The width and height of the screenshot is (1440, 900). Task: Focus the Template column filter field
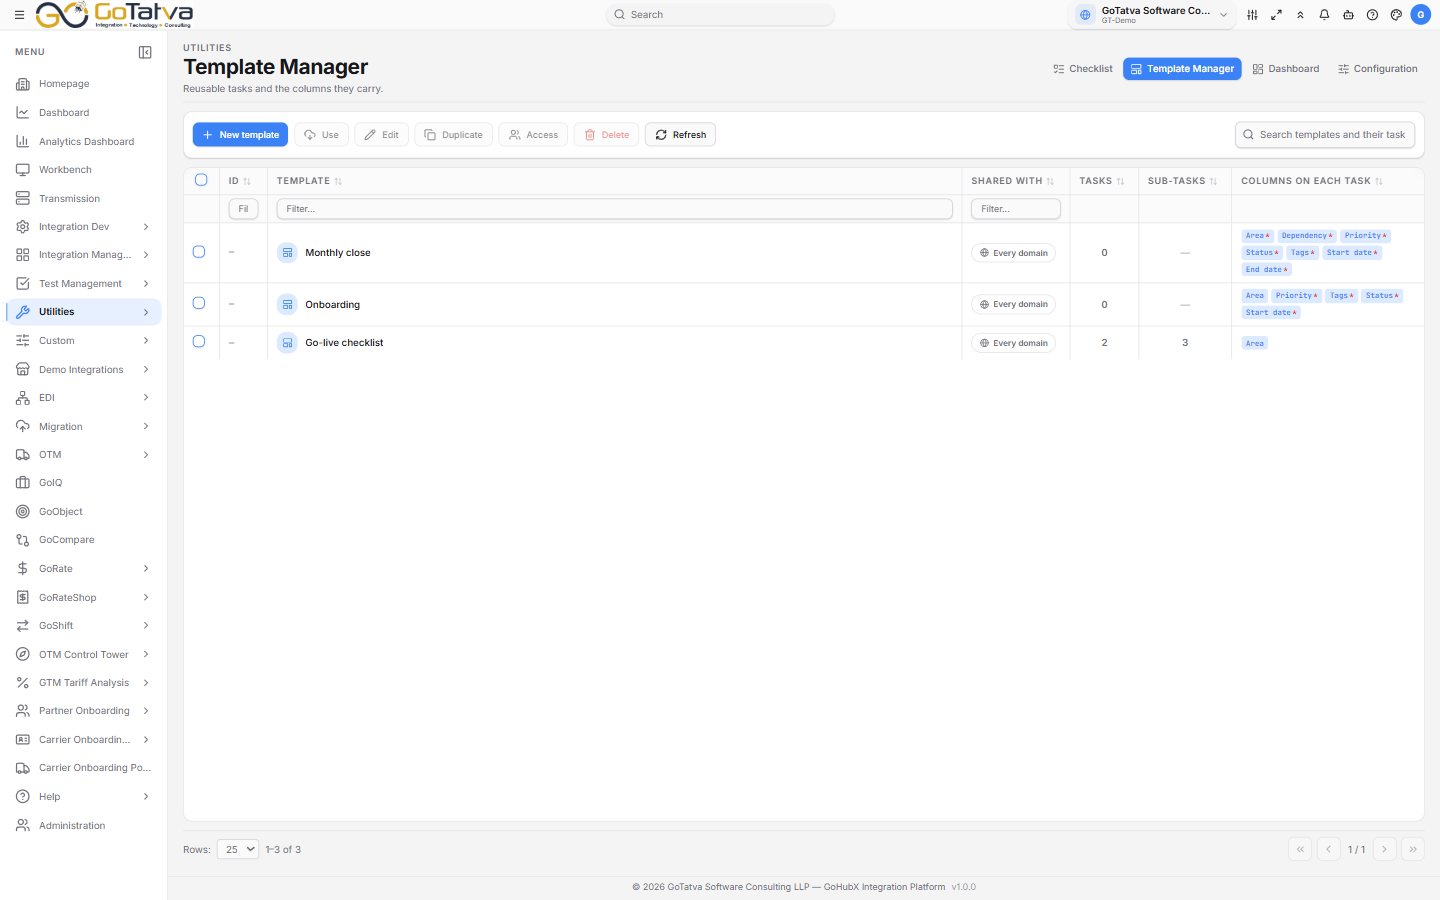pos(614,209)
